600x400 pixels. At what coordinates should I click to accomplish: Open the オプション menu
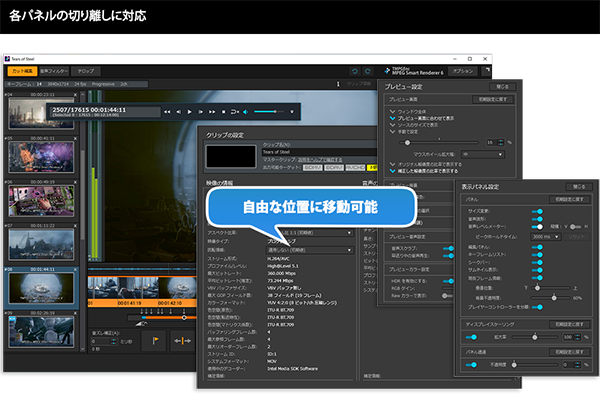[463, 71]
